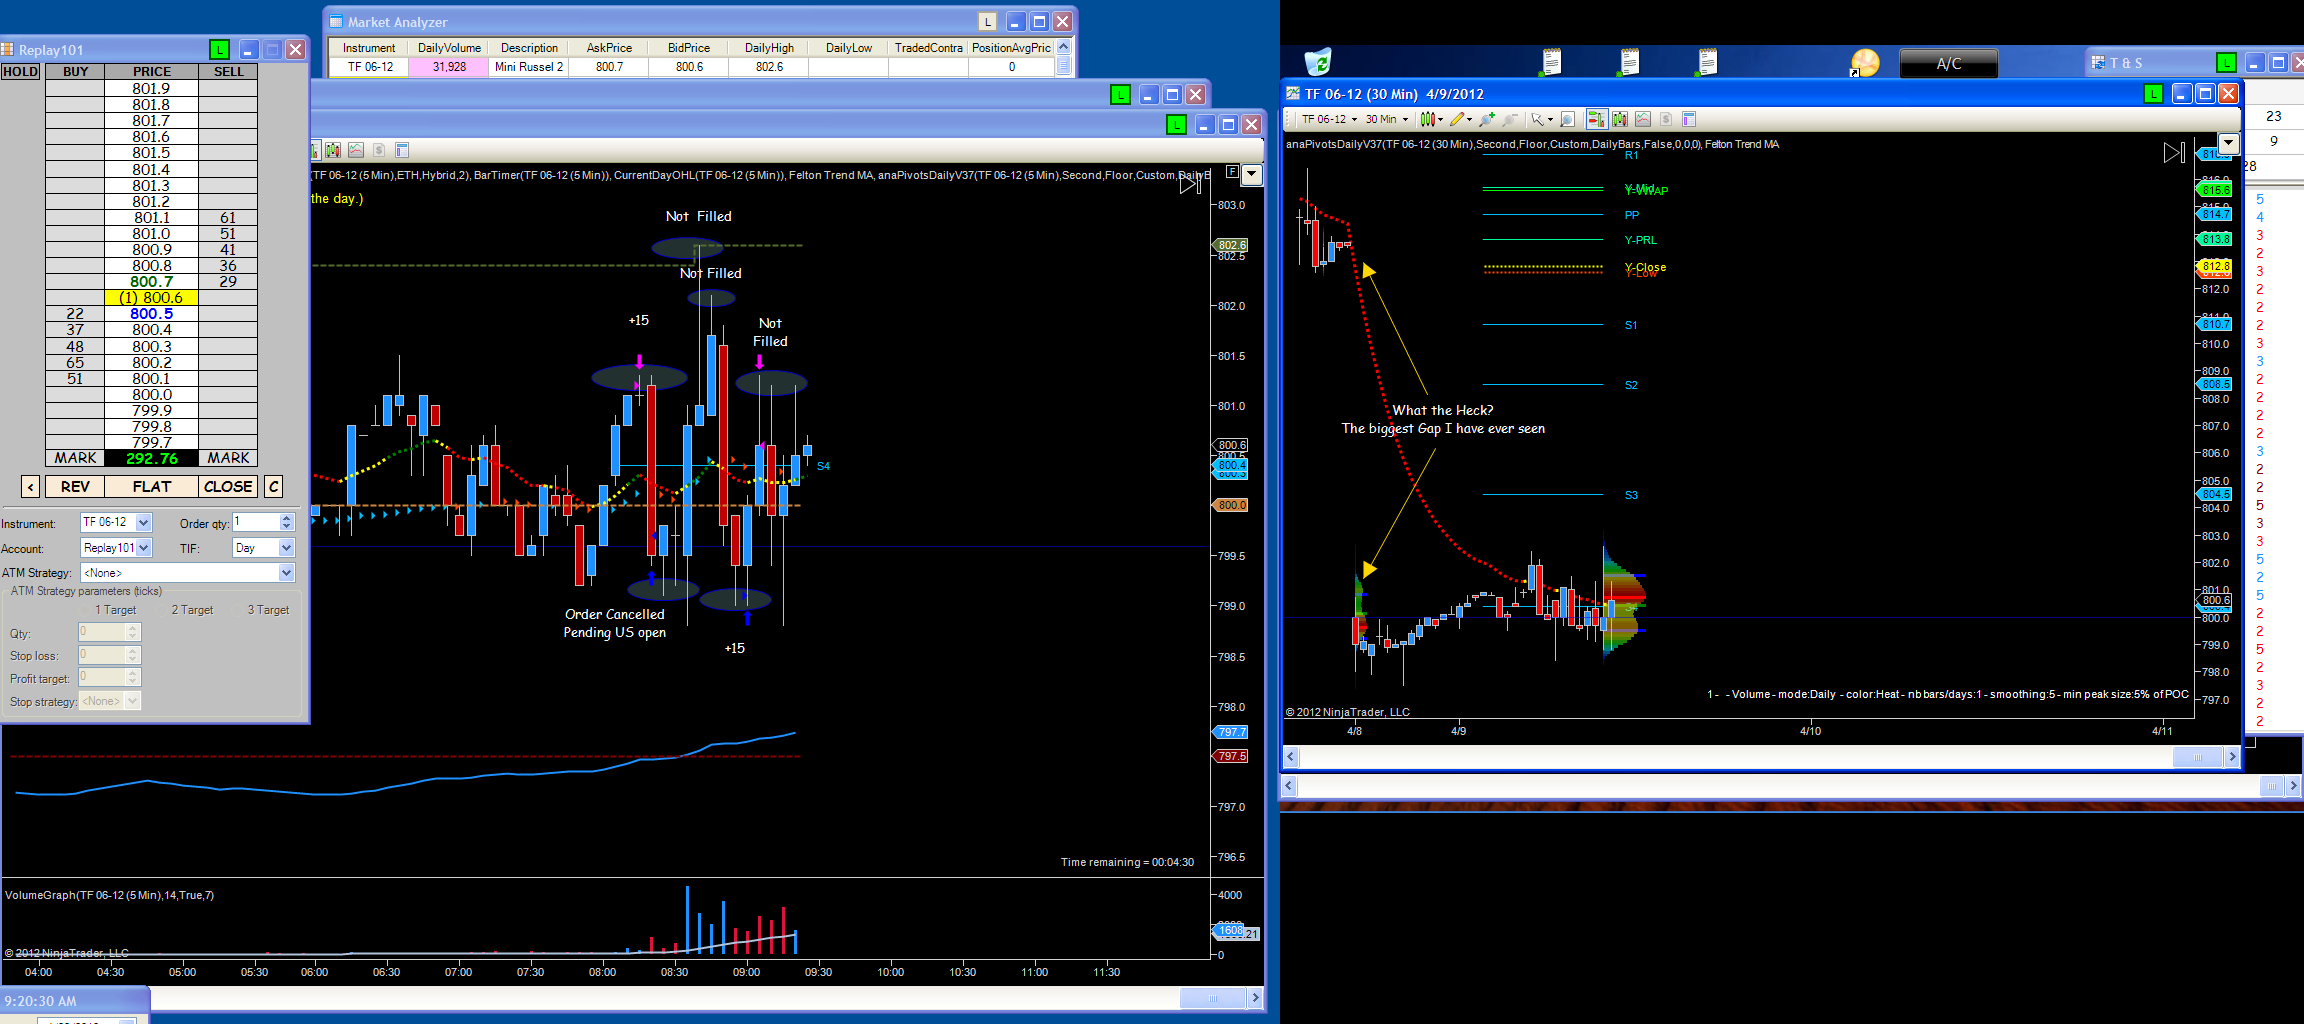Screen dimensions: 2304x1024
Task: Open Indicators icon in 30 Min chart toolbar
Action: 1643,119
